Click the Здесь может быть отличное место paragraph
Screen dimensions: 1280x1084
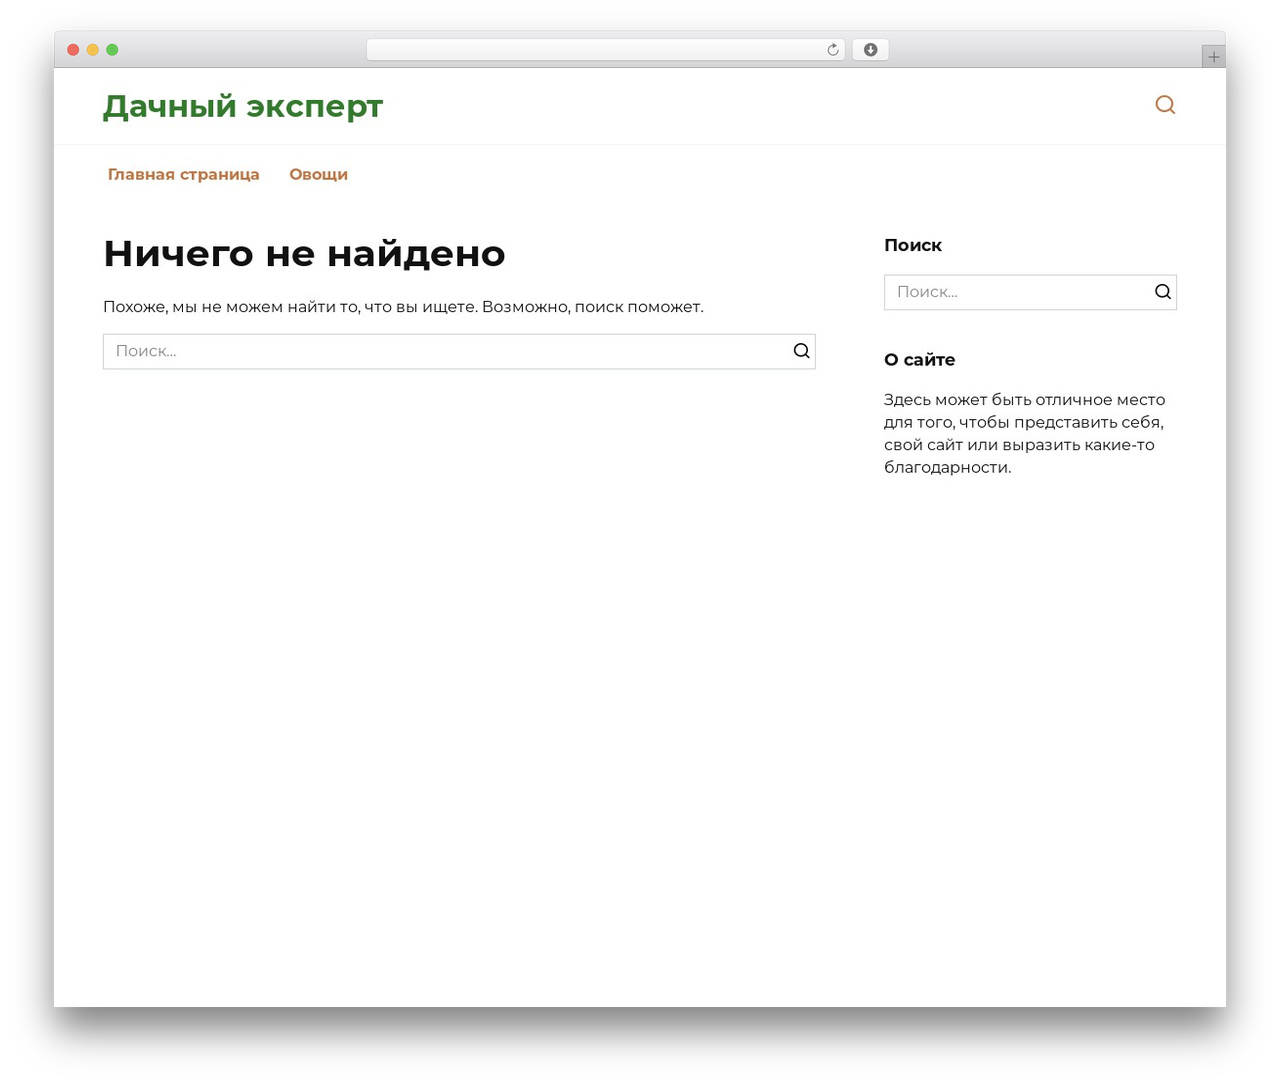pos(1025,433)
